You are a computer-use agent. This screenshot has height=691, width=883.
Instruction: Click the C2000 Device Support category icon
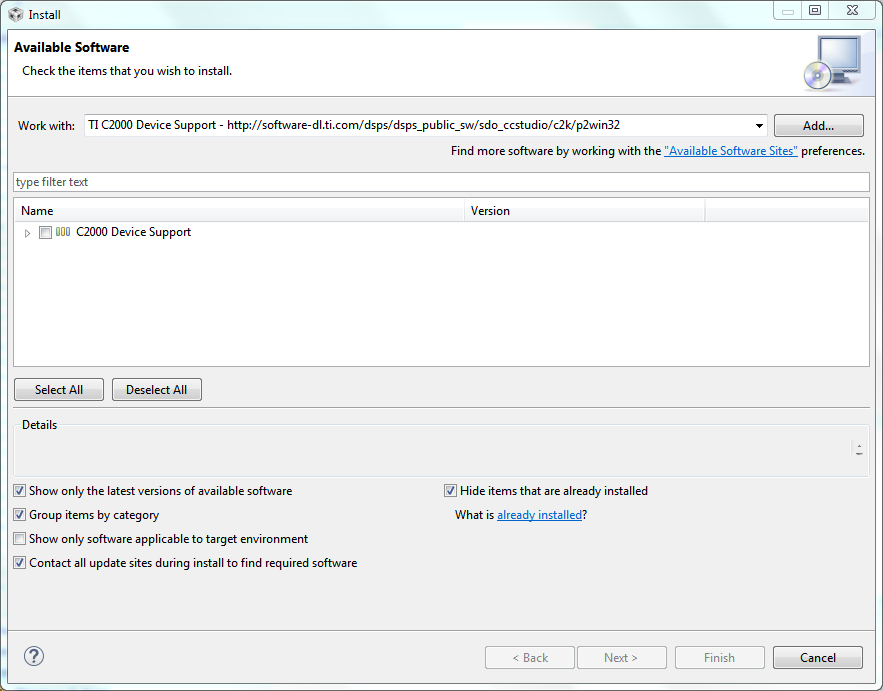point(63,232)
